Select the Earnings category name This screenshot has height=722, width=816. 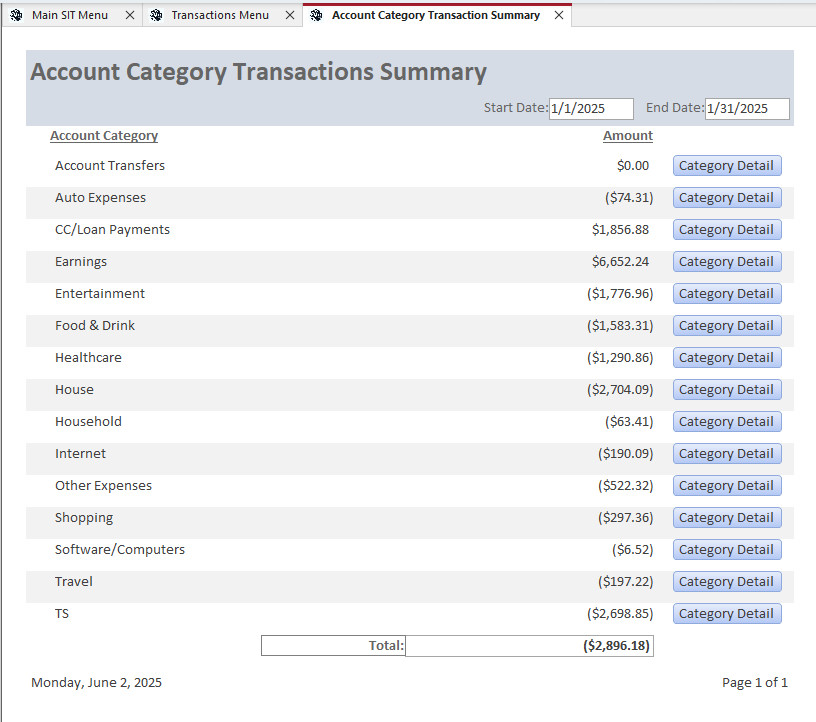coord(81,261)
